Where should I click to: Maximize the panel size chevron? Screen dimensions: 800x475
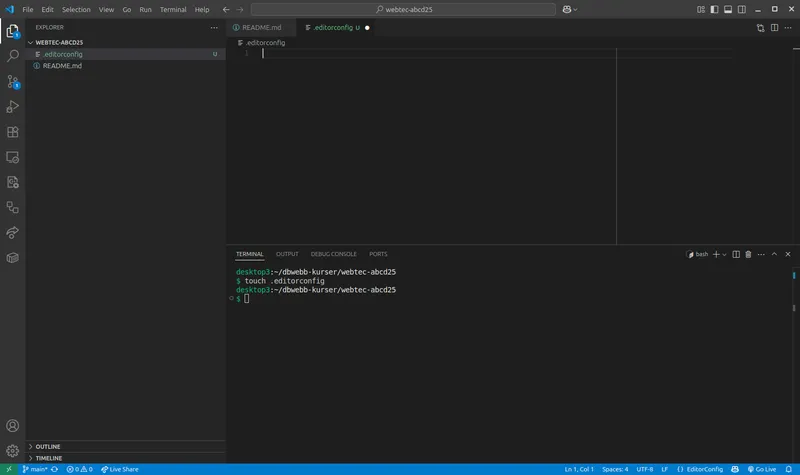tap(774, 254)
